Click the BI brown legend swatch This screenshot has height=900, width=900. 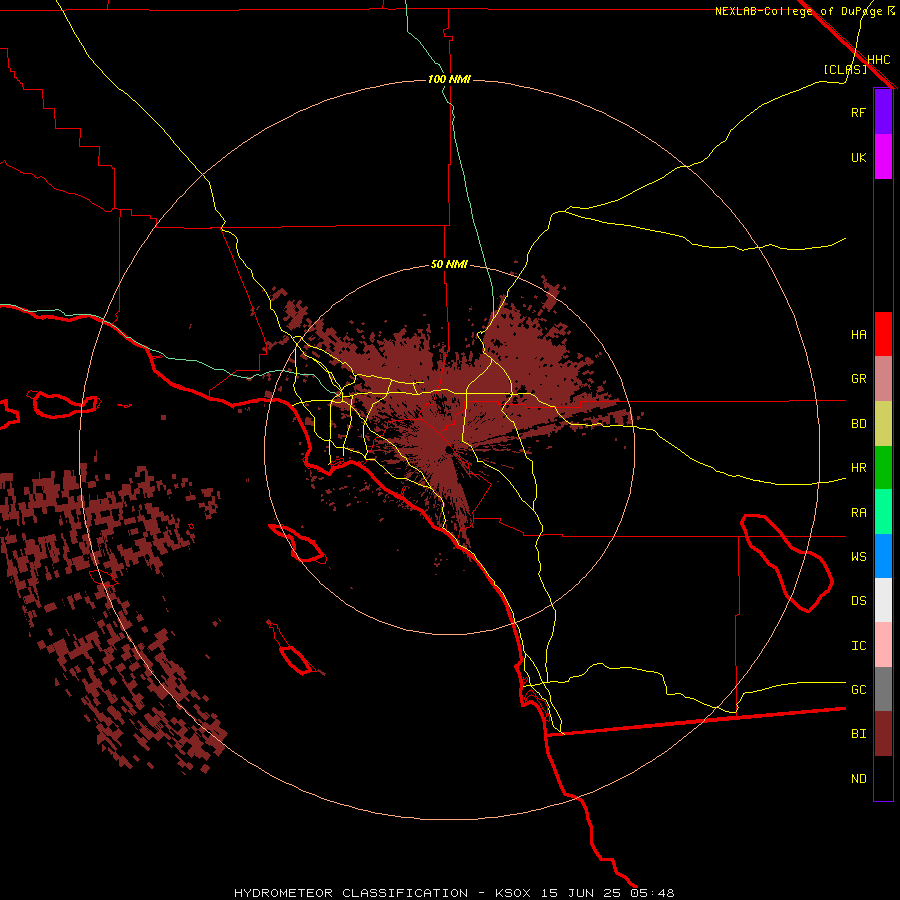[883, 734]
